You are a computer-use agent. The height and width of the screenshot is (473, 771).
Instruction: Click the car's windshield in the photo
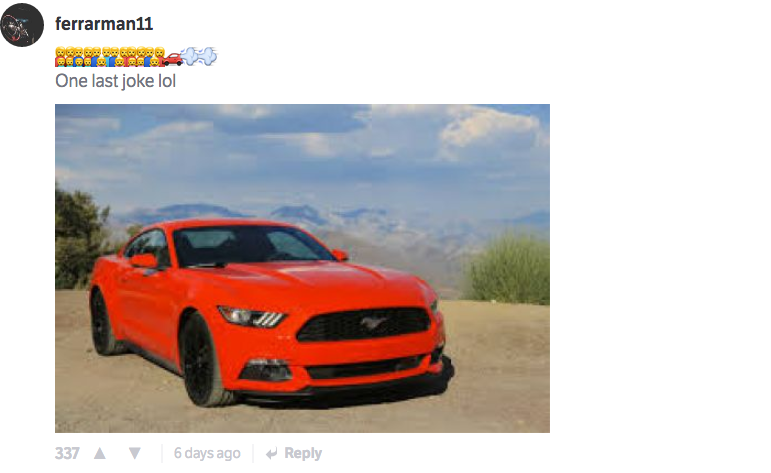[251, 245]
